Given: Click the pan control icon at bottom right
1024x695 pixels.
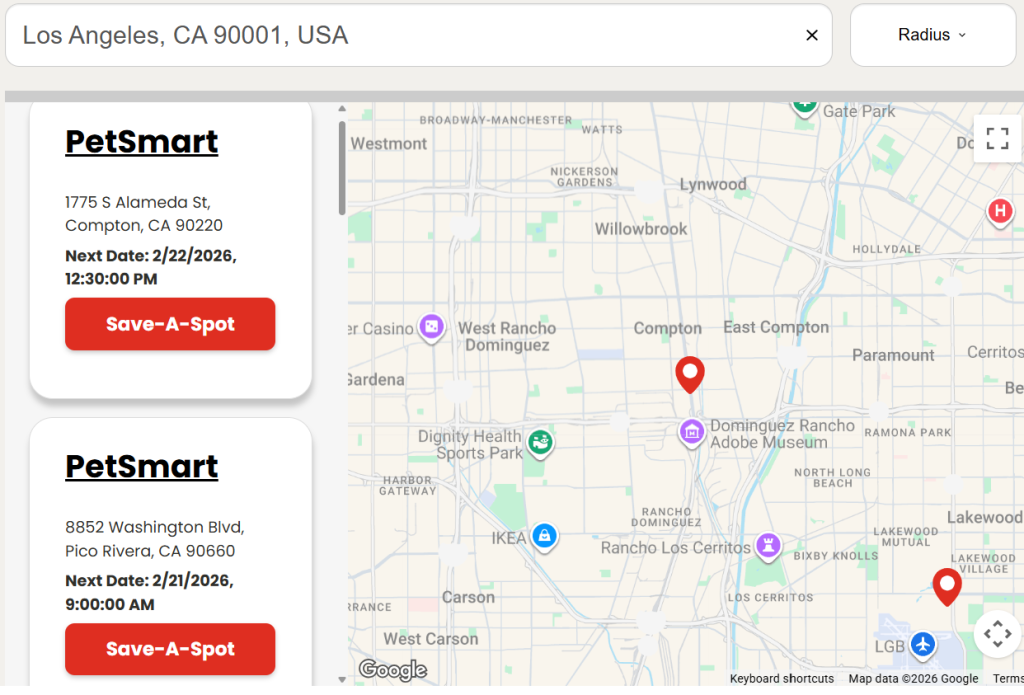Looking at the screenshot, I should 997,634.
